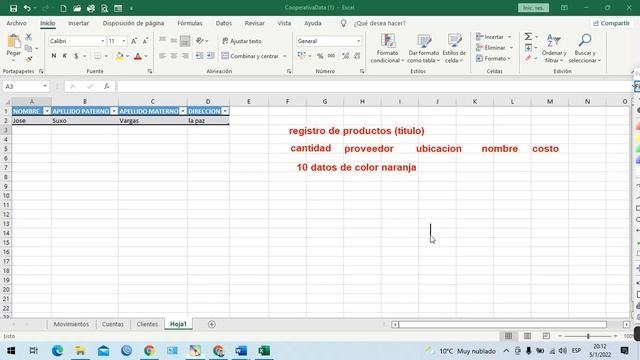Open DIRECCION column filter dropdown
This screenshot has width=640, height=360.
click(225, 111)
